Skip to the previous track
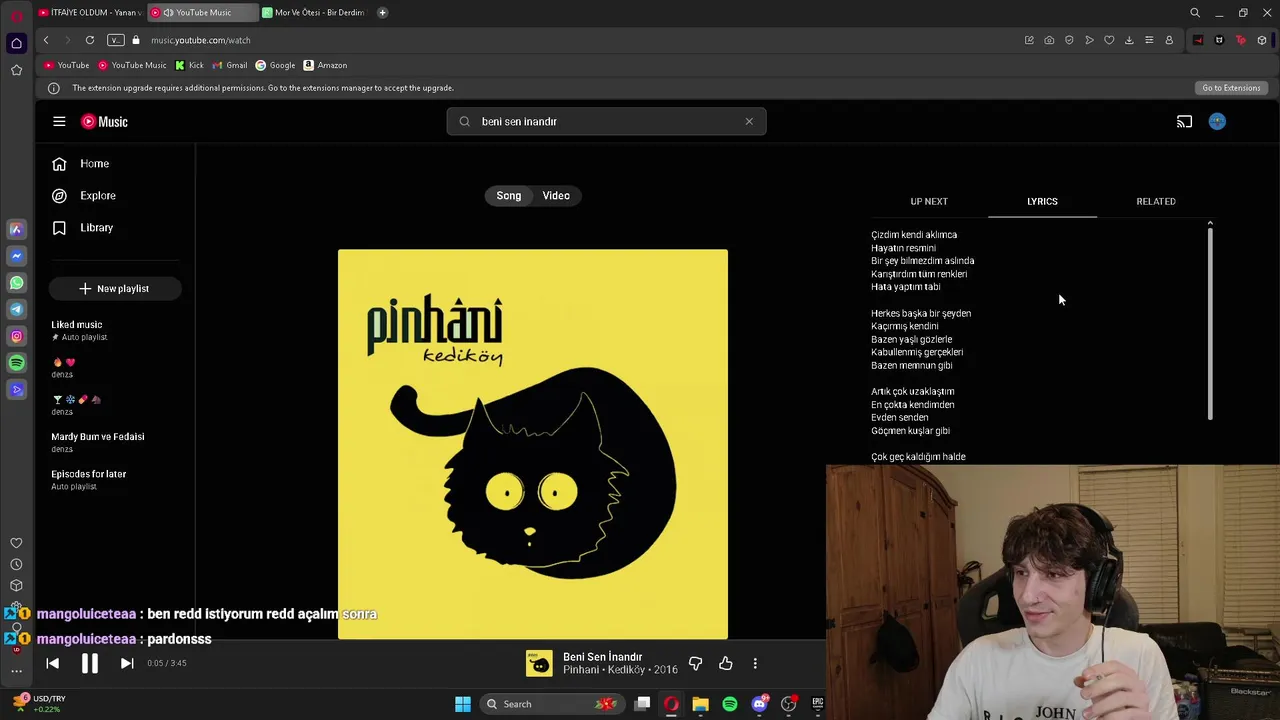The image size is (1280, 720). coord(53,663)
